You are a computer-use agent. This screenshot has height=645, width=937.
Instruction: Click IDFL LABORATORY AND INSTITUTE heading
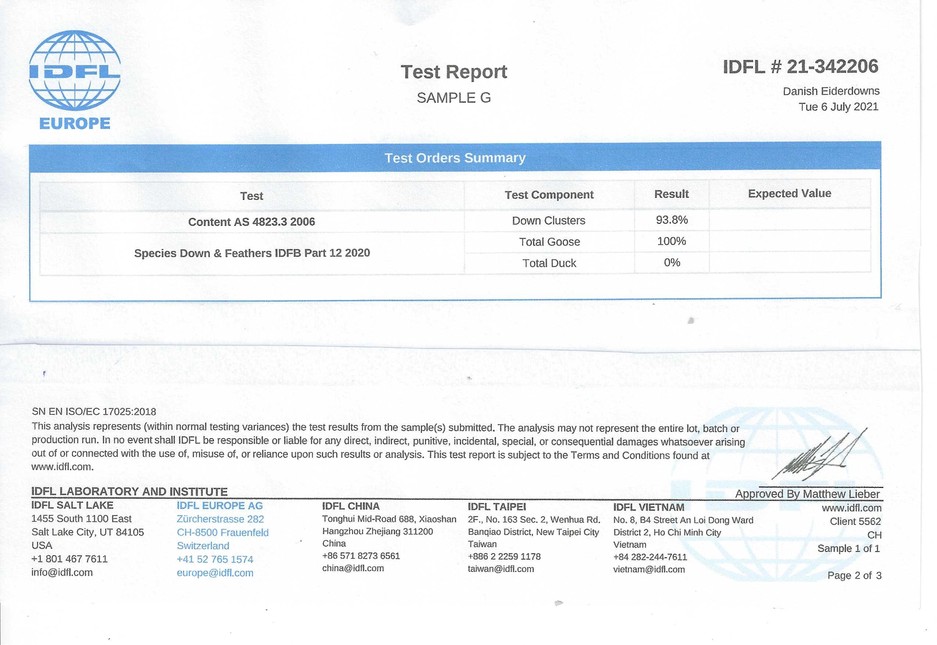point(129,491)
